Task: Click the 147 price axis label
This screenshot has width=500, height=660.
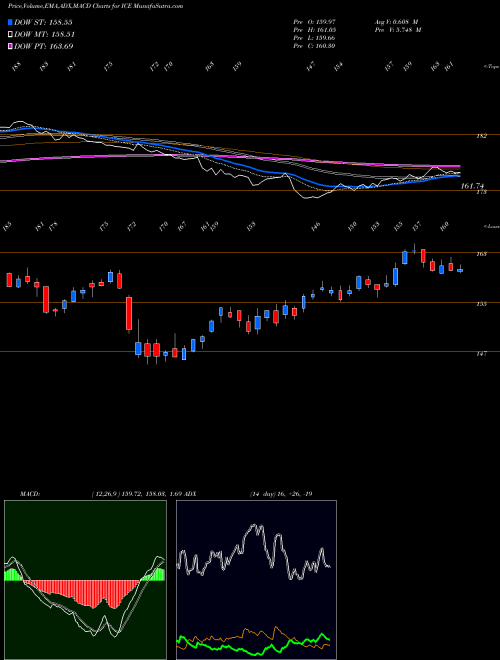Action: pyautogui.click(x=482, y=354)
